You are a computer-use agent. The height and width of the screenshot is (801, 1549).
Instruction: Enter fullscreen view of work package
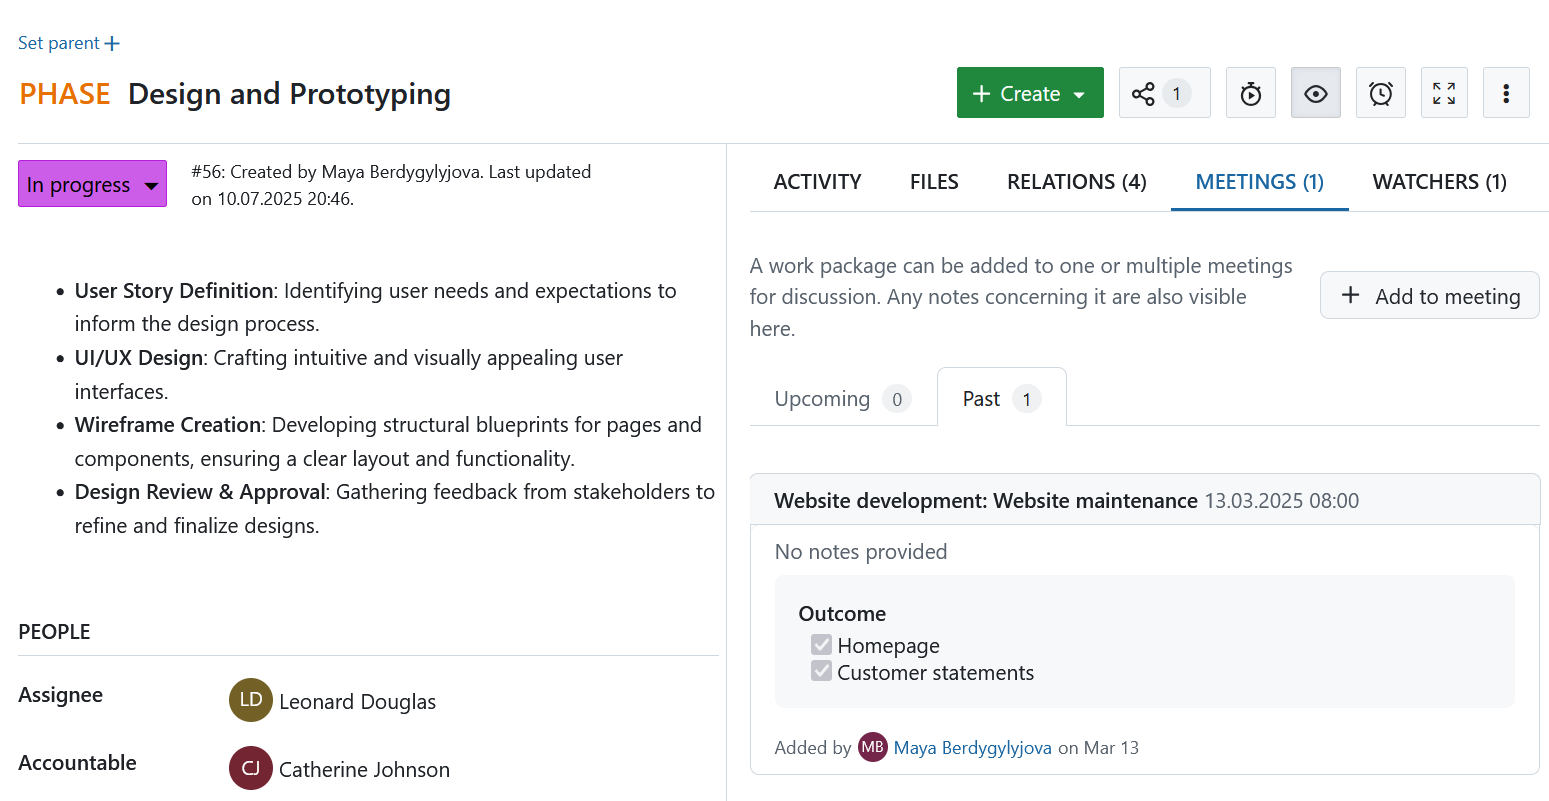1443,93
